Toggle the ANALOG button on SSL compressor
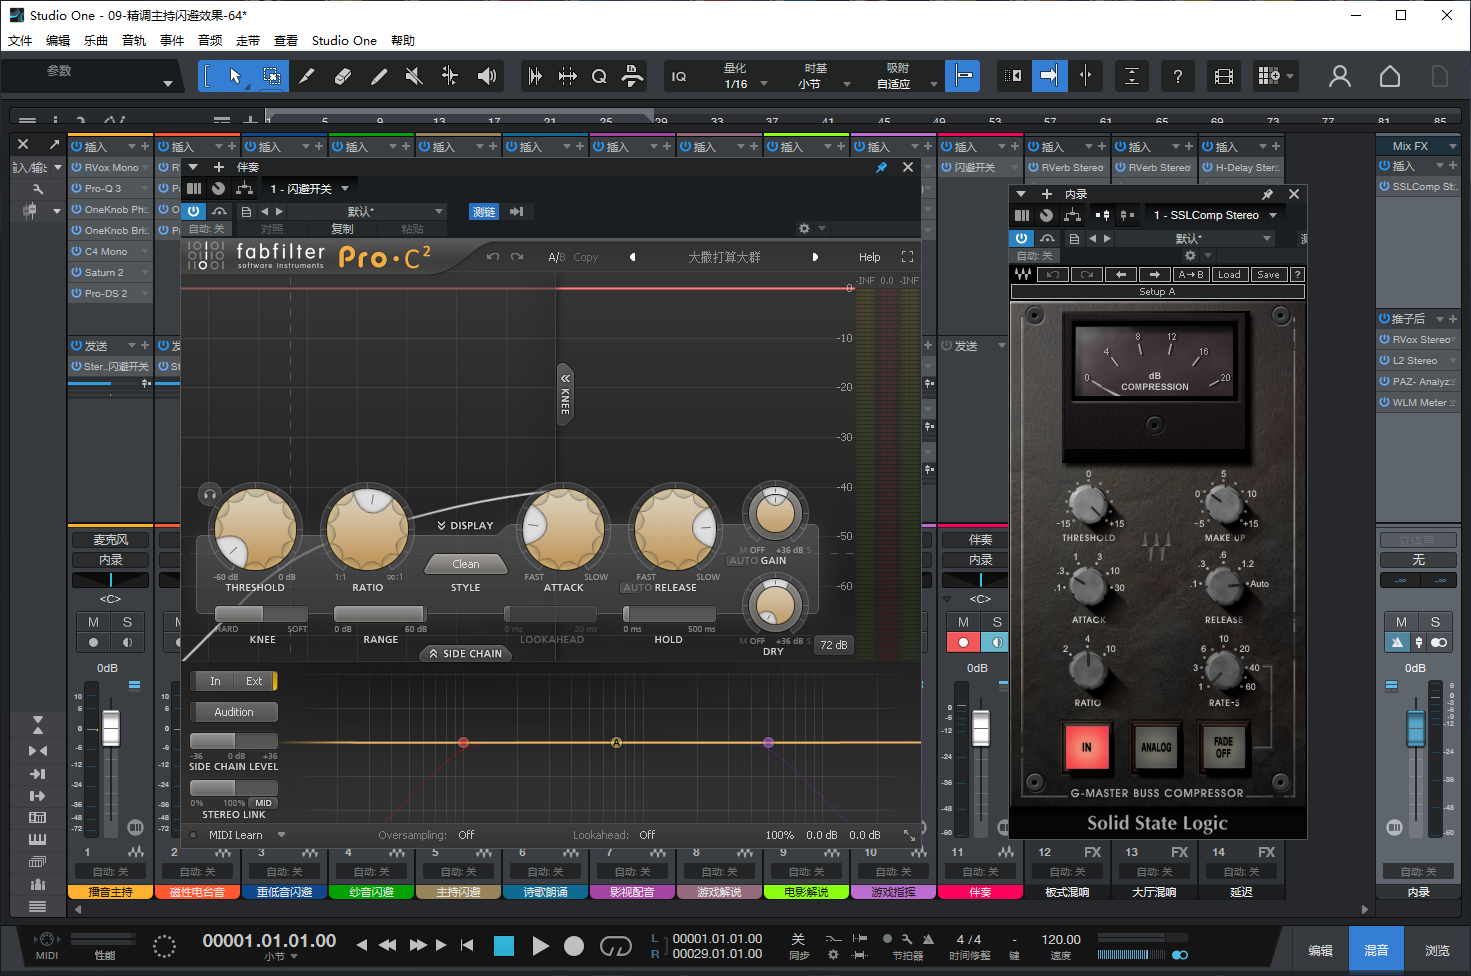The width and height of the screenshot is (1471, 976). click(1156, 747)
